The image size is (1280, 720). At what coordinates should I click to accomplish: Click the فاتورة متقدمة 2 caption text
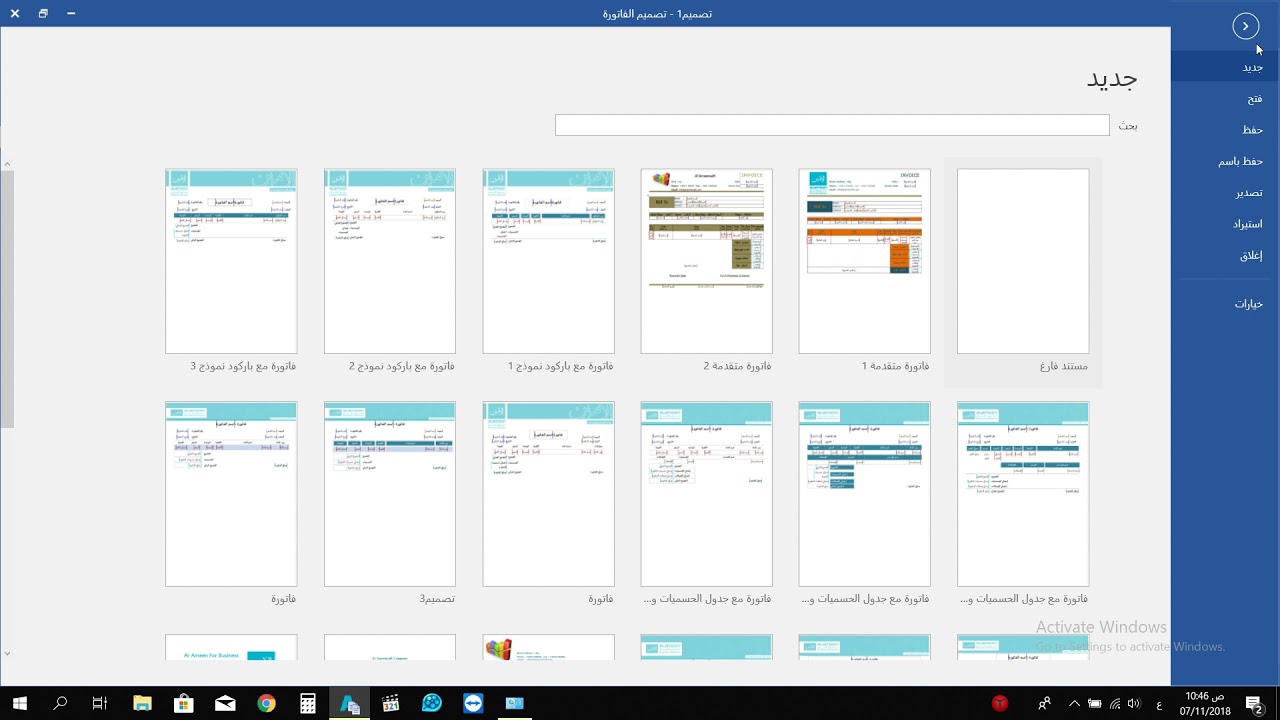point(737,367)
